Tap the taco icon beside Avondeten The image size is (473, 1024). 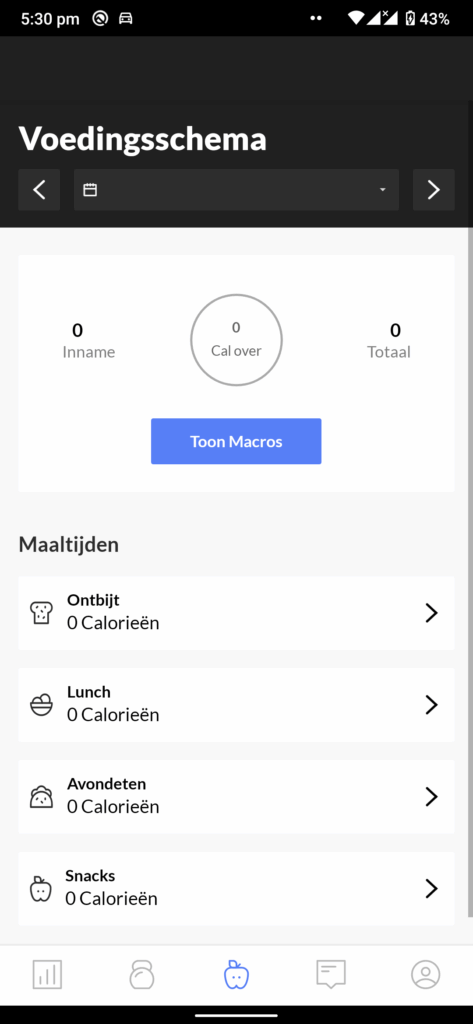pyautogui.click(x=41, y=797)
